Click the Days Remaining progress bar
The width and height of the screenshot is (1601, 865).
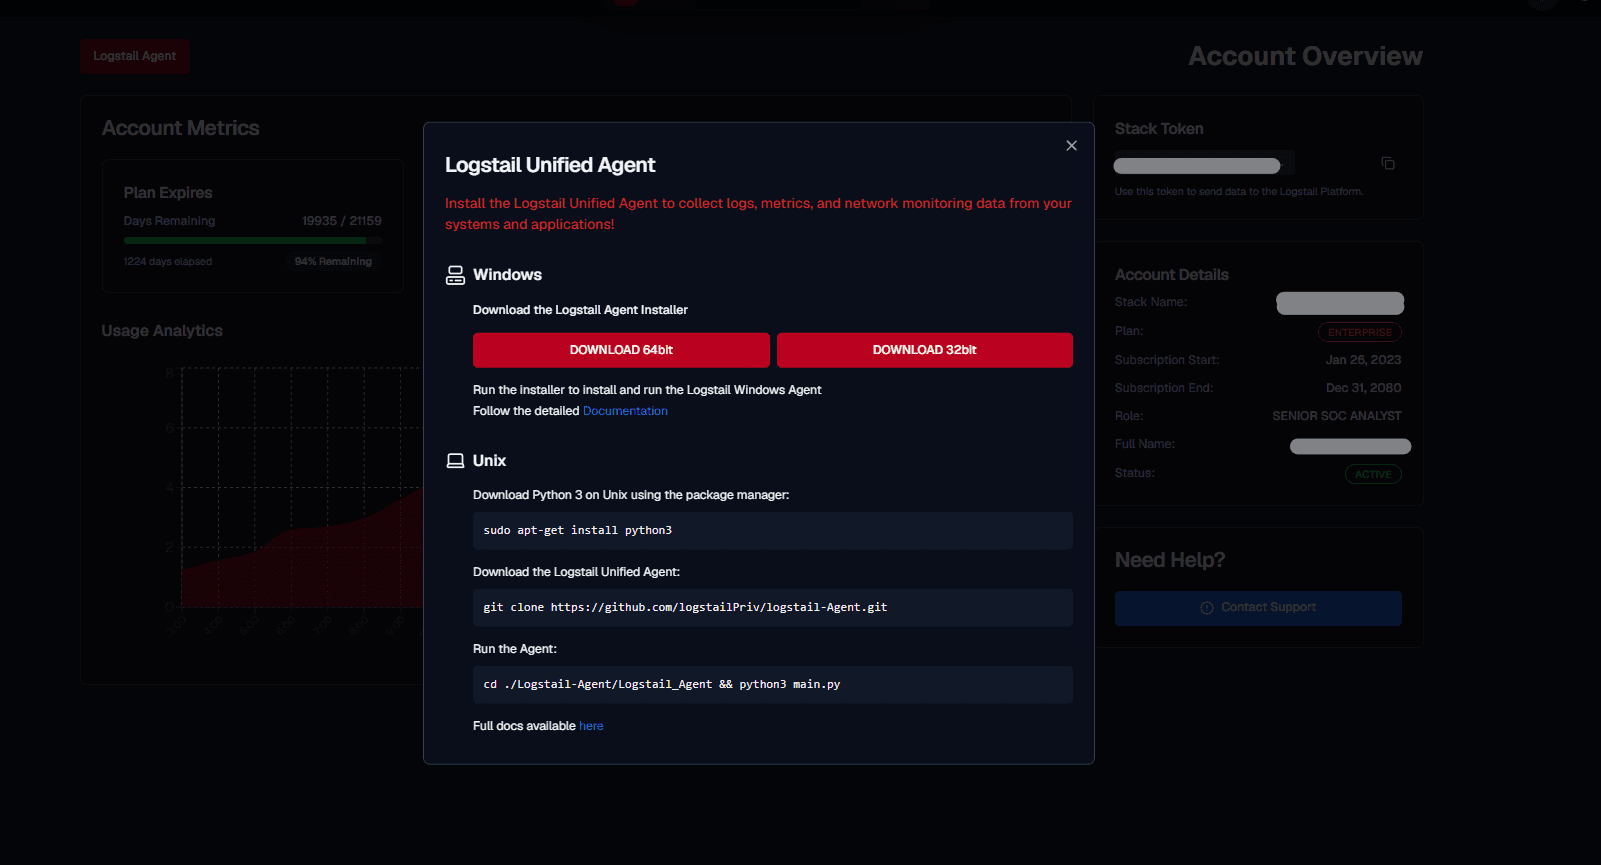click(253, 241)
